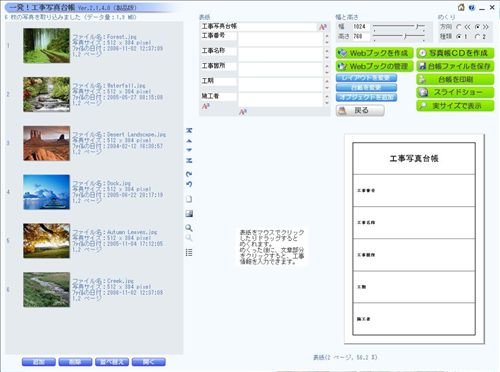
Task: Open the list view icon in toolbar
Action: coord(189,252)
